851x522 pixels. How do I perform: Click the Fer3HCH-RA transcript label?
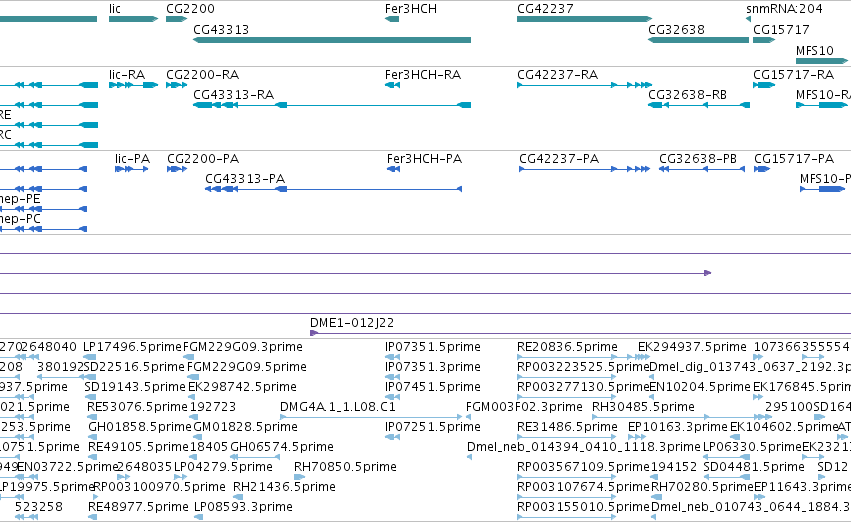point(423,74)
